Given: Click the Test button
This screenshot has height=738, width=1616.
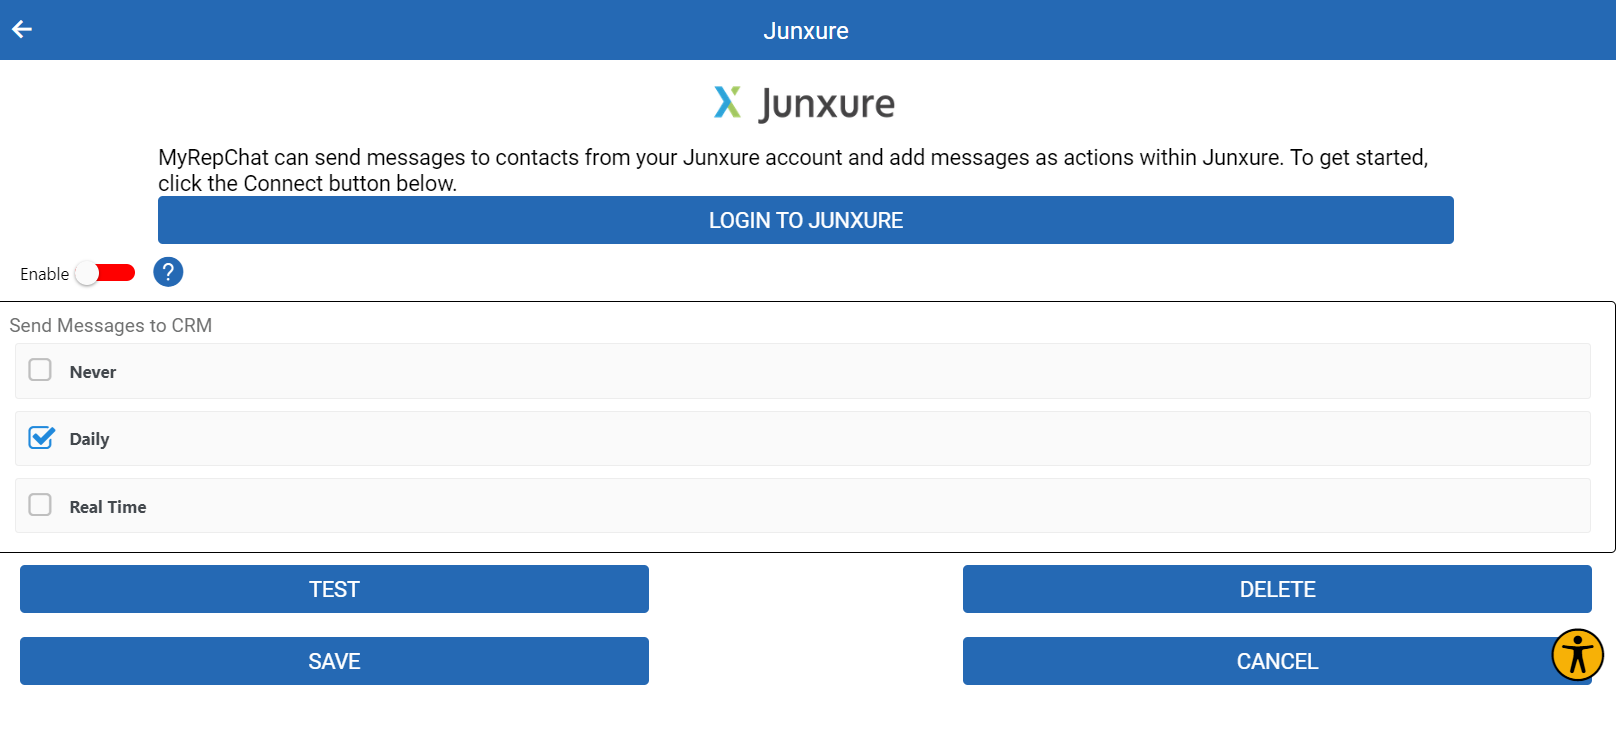Looking at the screenshot, I should click(x=334, y=589).
